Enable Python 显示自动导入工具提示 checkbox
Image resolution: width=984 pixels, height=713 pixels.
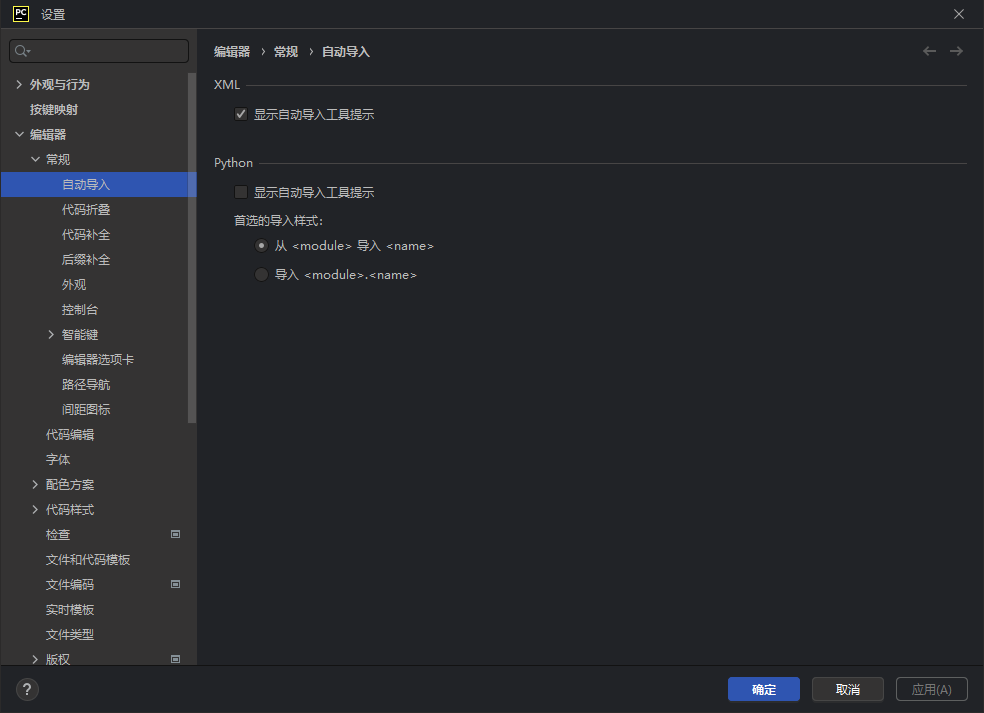tap(241, 192)
